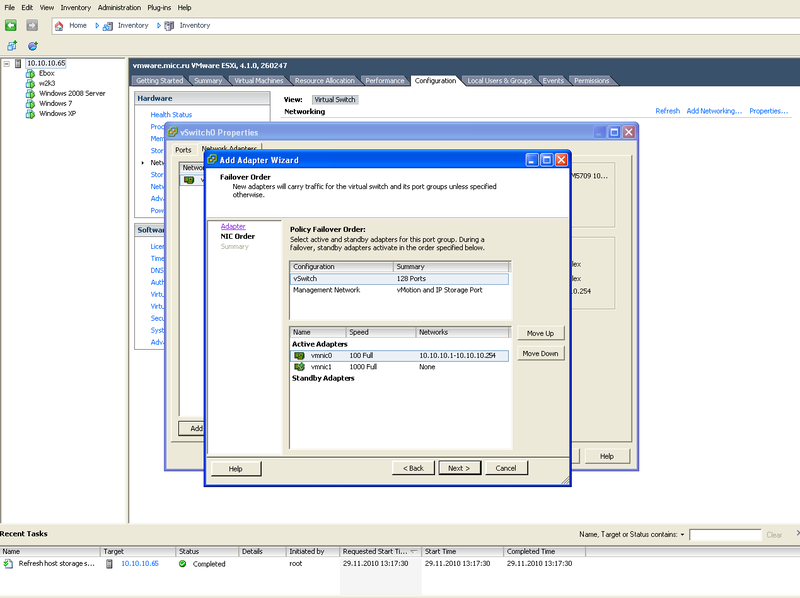Click the vmnic1 network adapter icon
Image resolution: width=800 pixels, height=598 pixels.
click(x=299, y=367)
